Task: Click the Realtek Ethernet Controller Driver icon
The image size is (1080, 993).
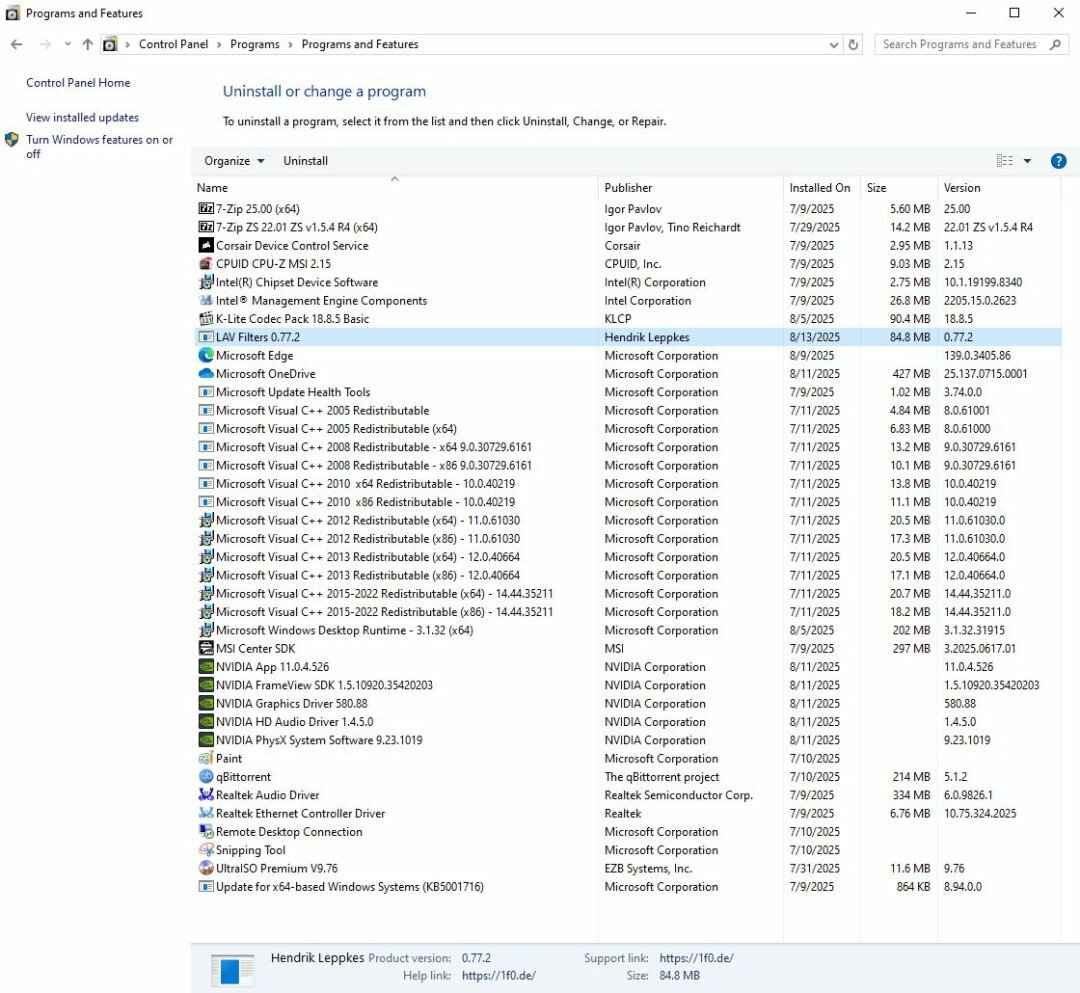Action: pos(205,813)
